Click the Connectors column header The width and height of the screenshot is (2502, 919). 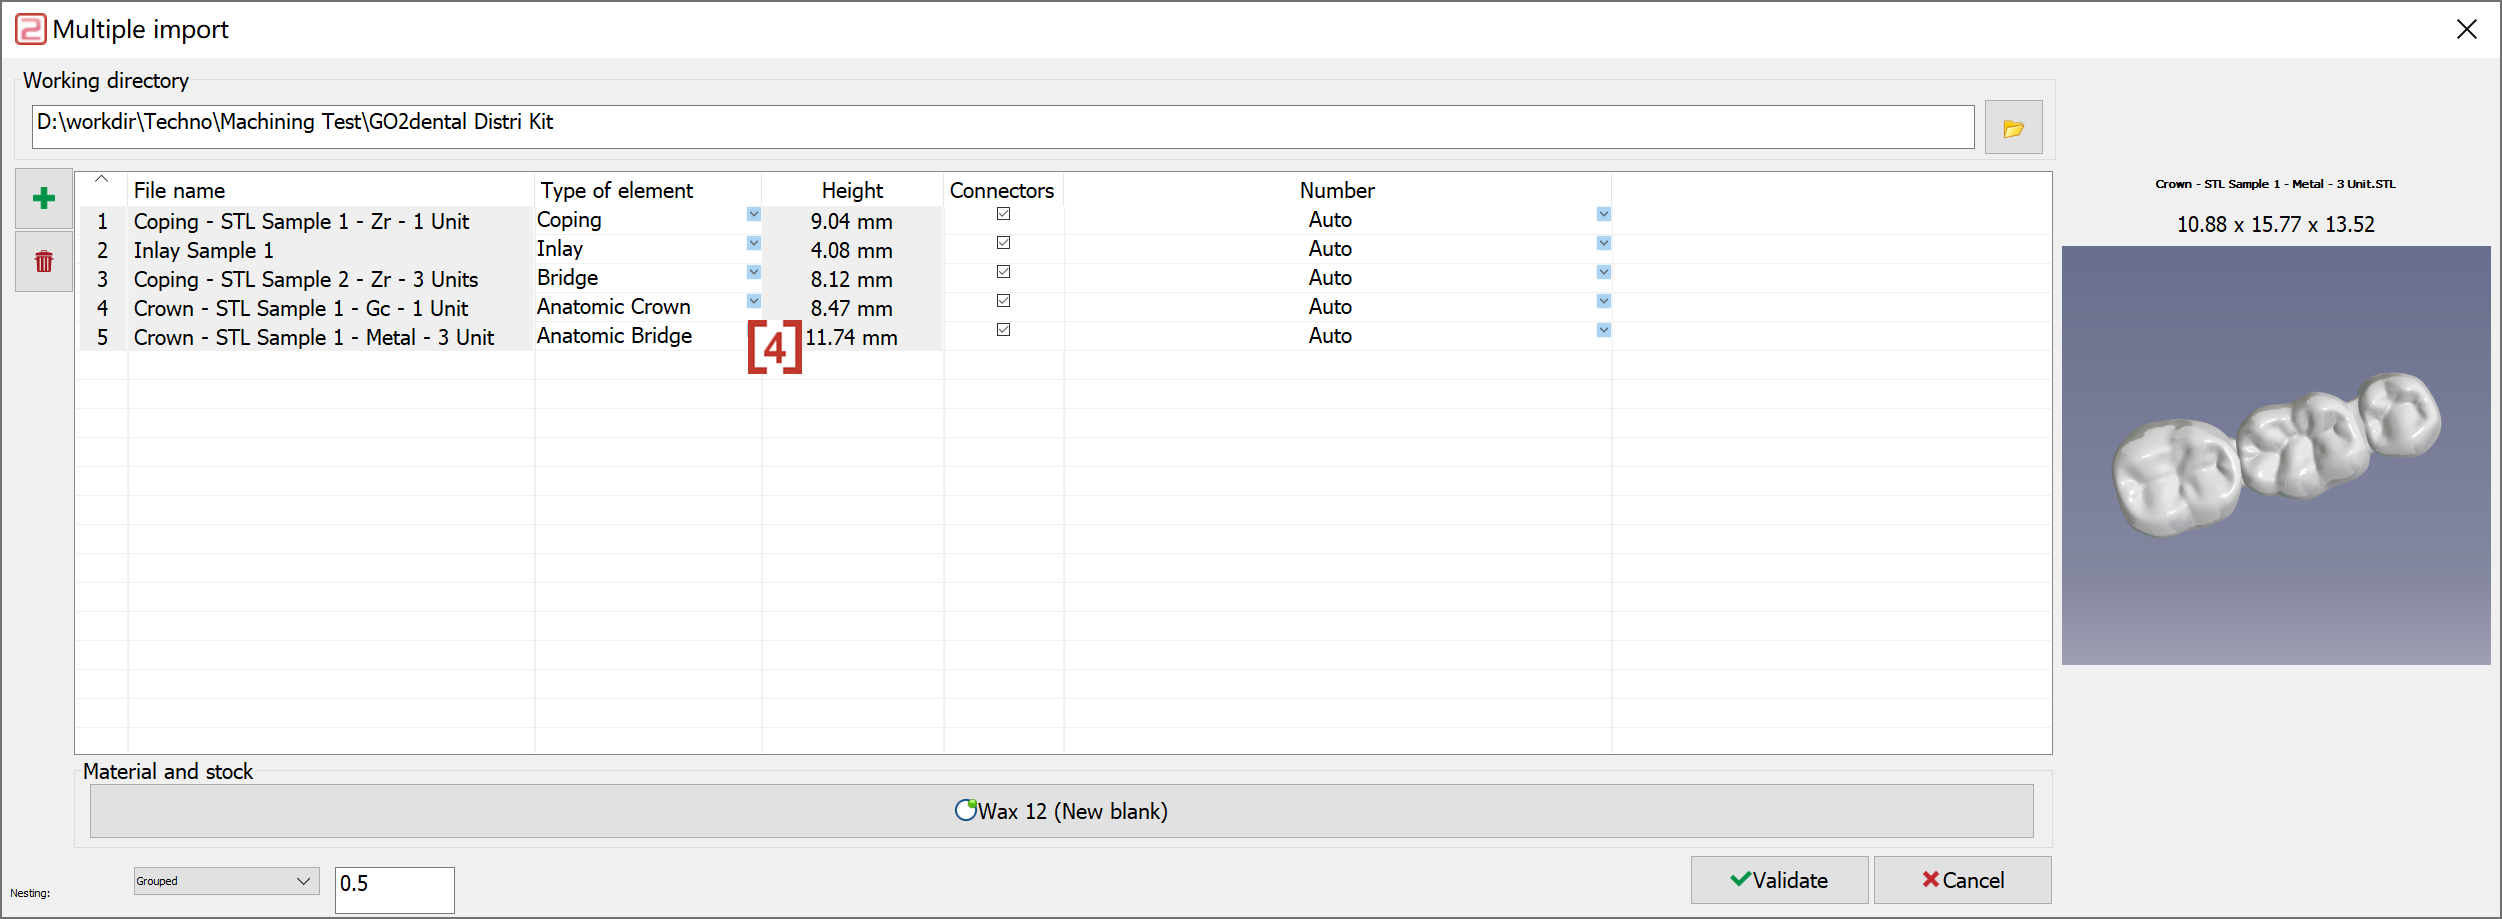point(1002,190)
